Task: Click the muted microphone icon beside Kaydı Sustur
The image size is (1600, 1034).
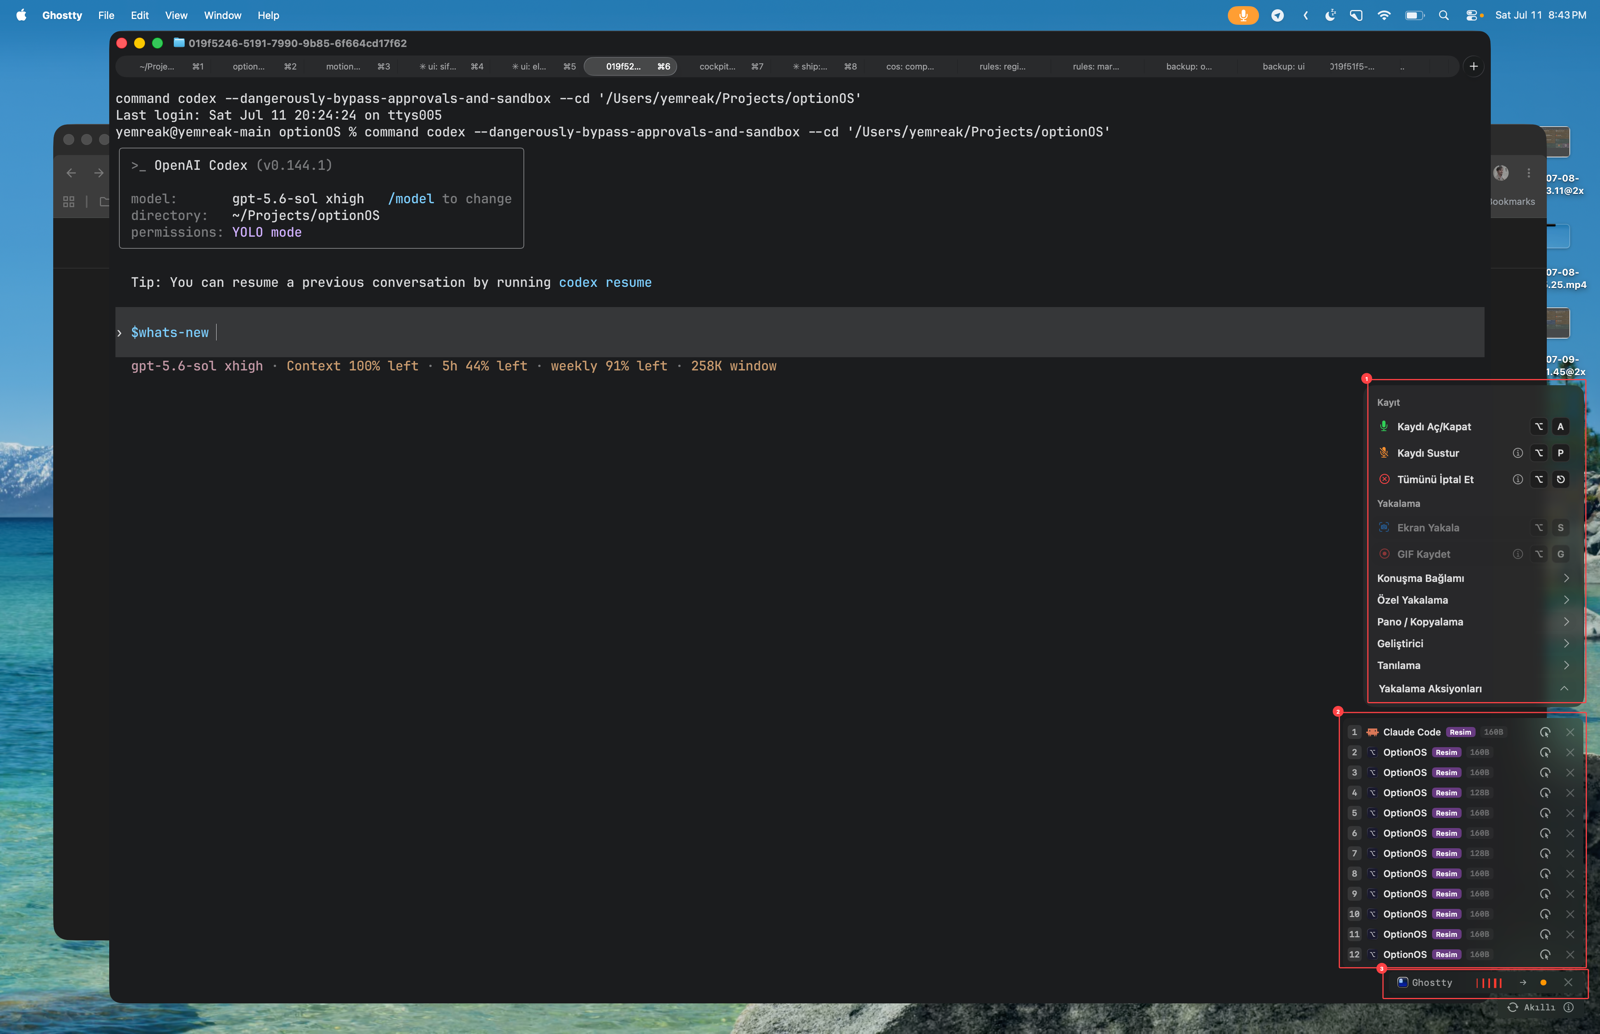Action: coord(1384,453)
